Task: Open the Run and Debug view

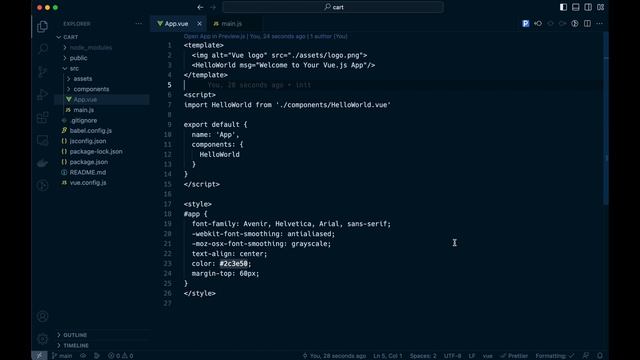Action: click(x=42, y=95)
